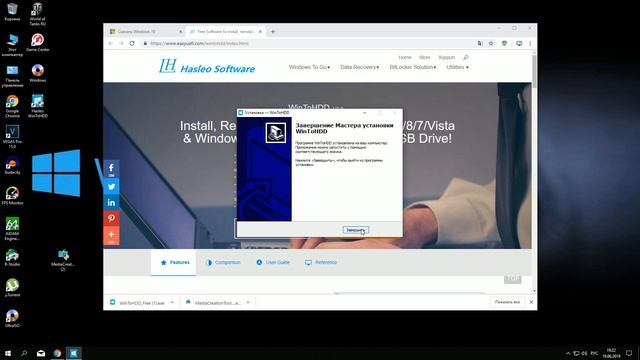Viewport: 640px width, 360px height.
Task: Open MediaCreationTool desktop icon
Action: pos(63,260)
